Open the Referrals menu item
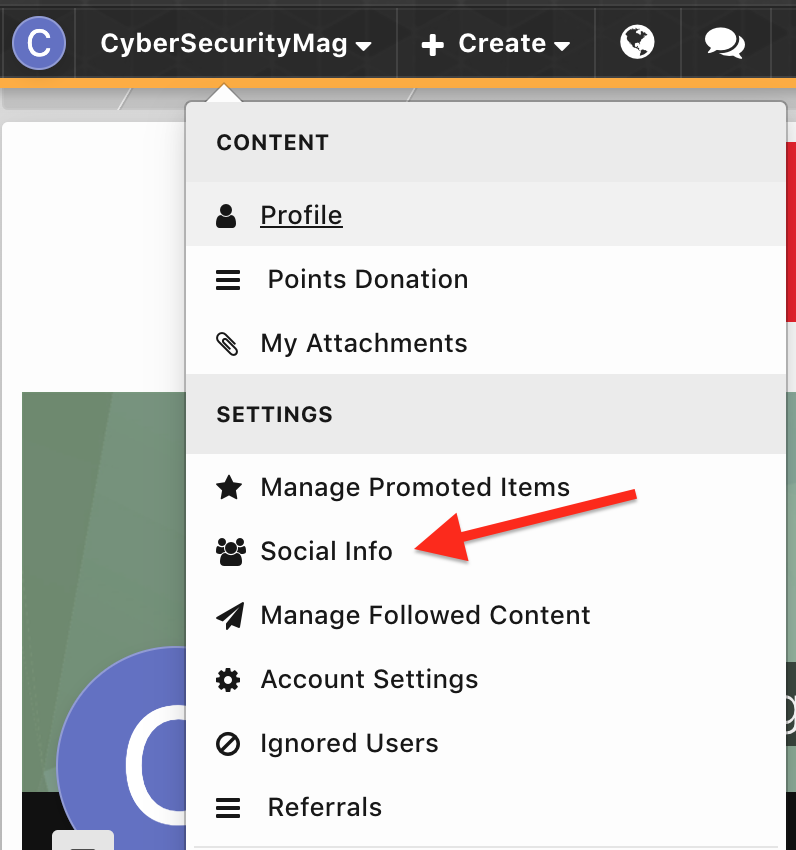The width and height of the screenshot is (796, 850). coord(324,808)
